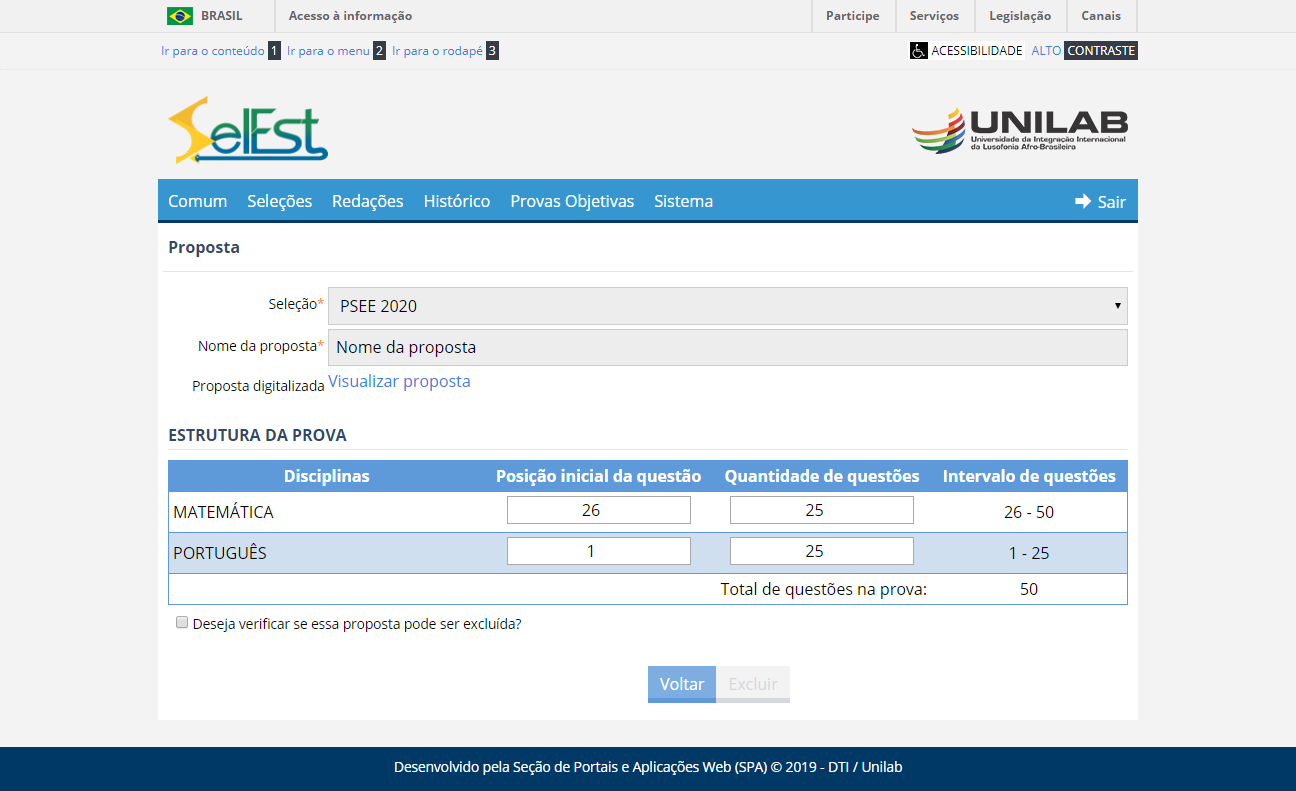Image resolution: width=1296 pixels, height=791 pixels.
Task: Open the Sistema menu
Action: pyautogui.click(x=683, y=201)
